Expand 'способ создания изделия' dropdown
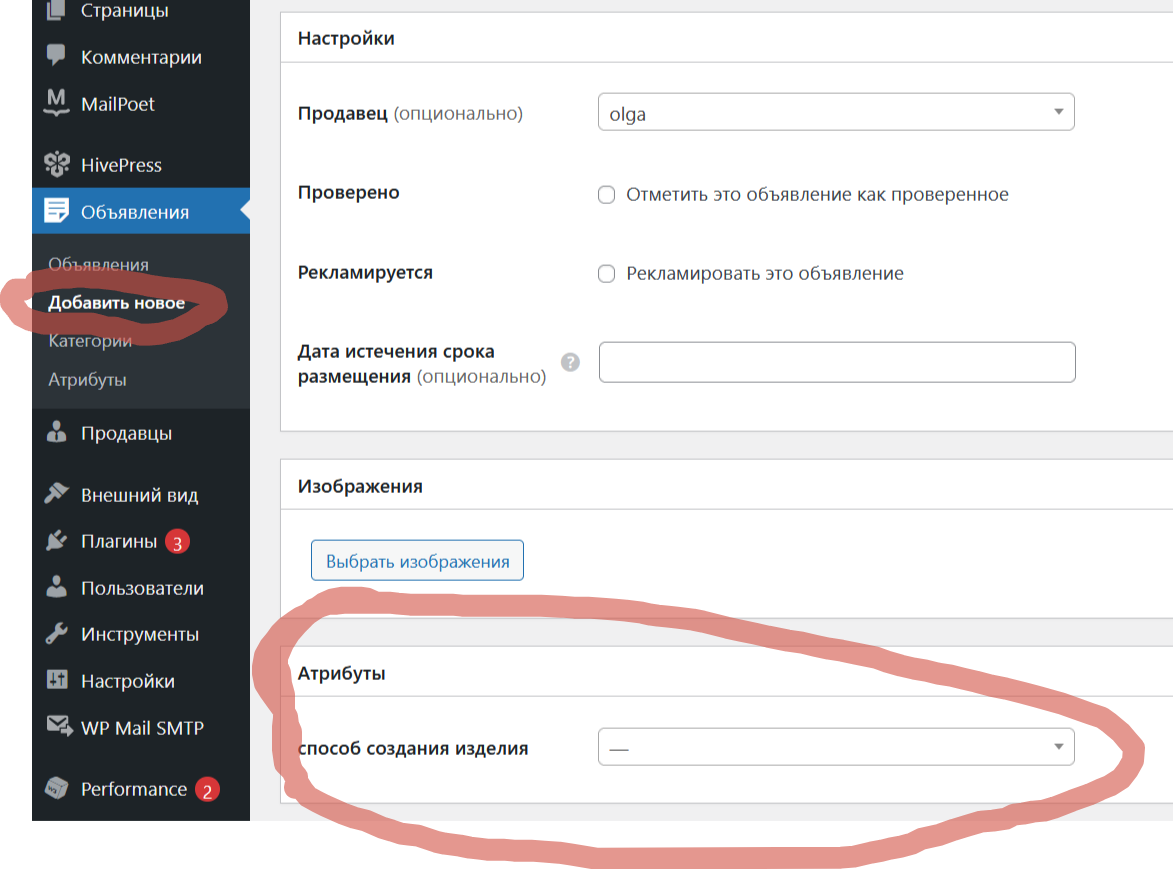 click(x=836, y=747)
